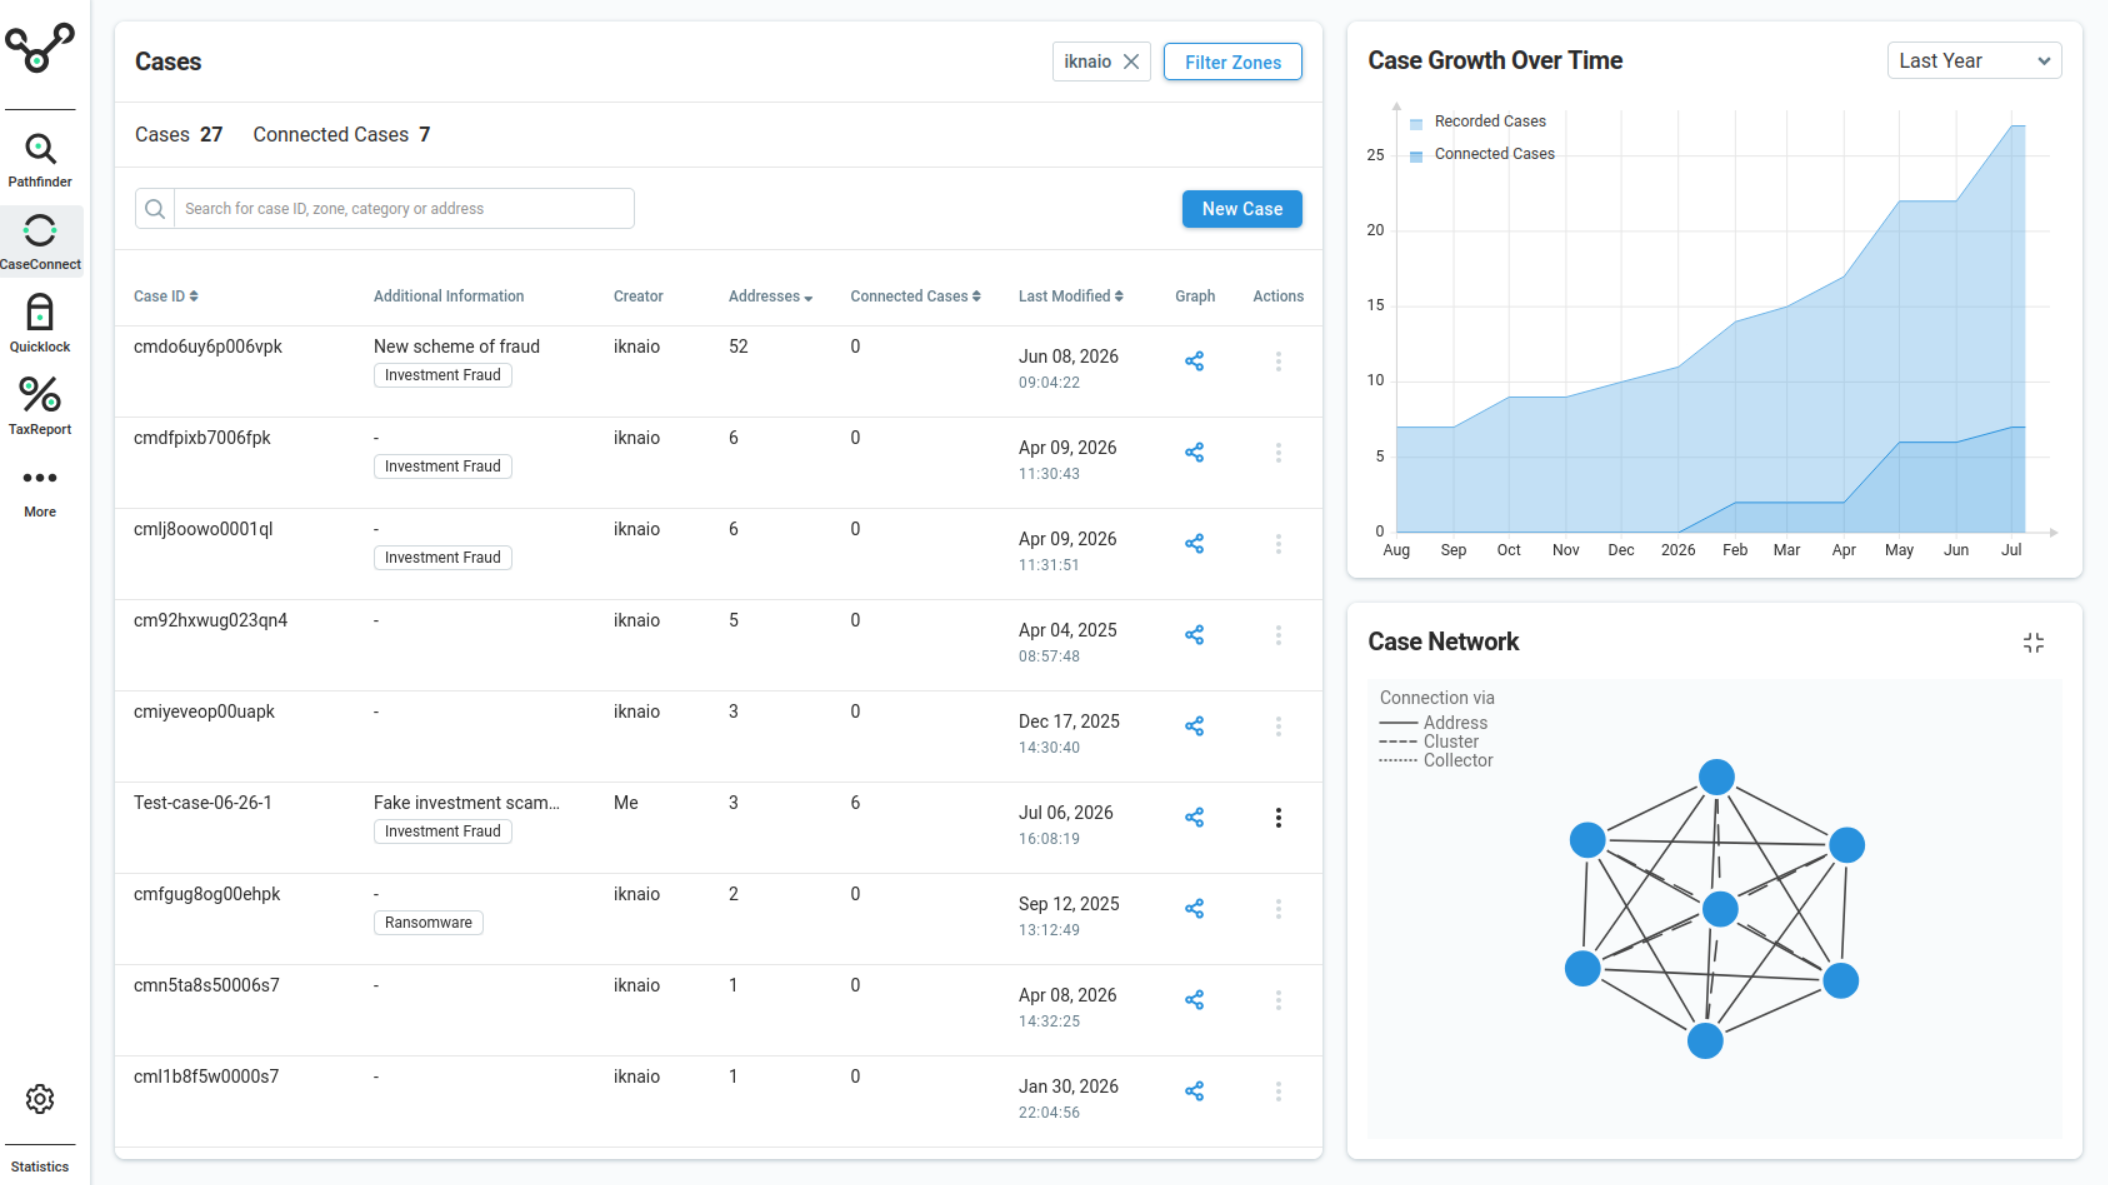Remove the iknaio zone filter
Screen dimensions: 2108x1185
click(1131, 62)
